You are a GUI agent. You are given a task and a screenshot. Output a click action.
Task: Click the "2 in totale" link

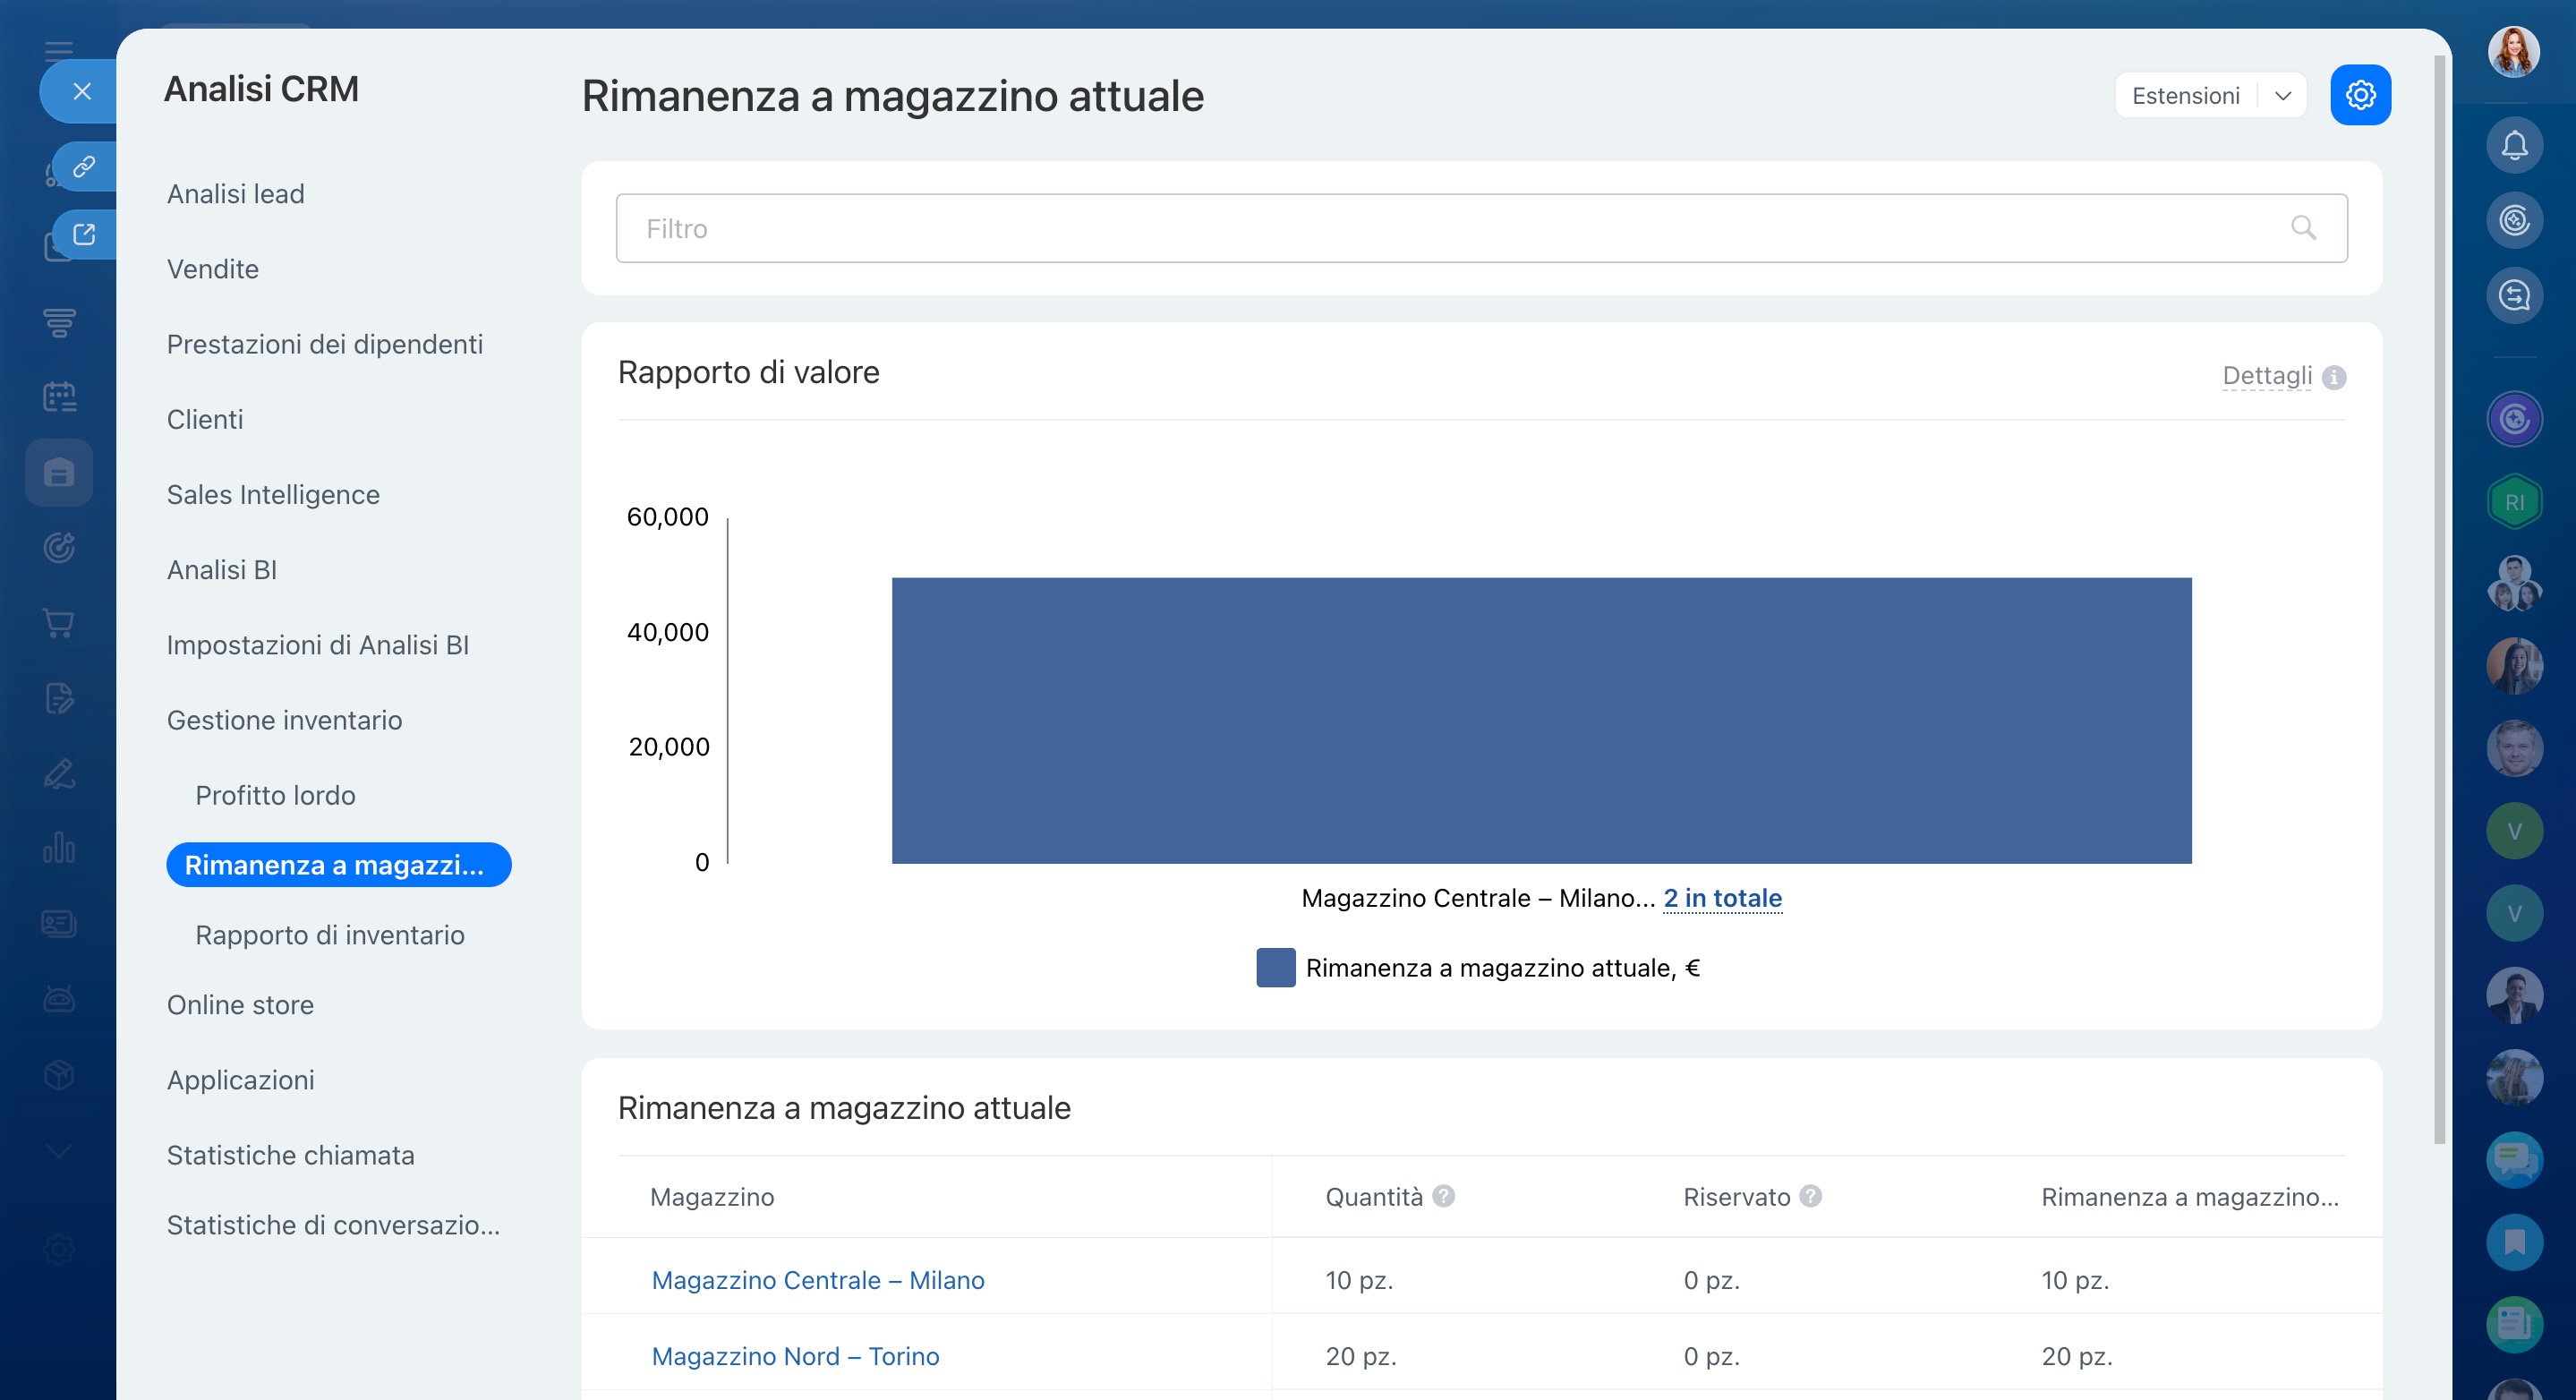point(1722,898)
